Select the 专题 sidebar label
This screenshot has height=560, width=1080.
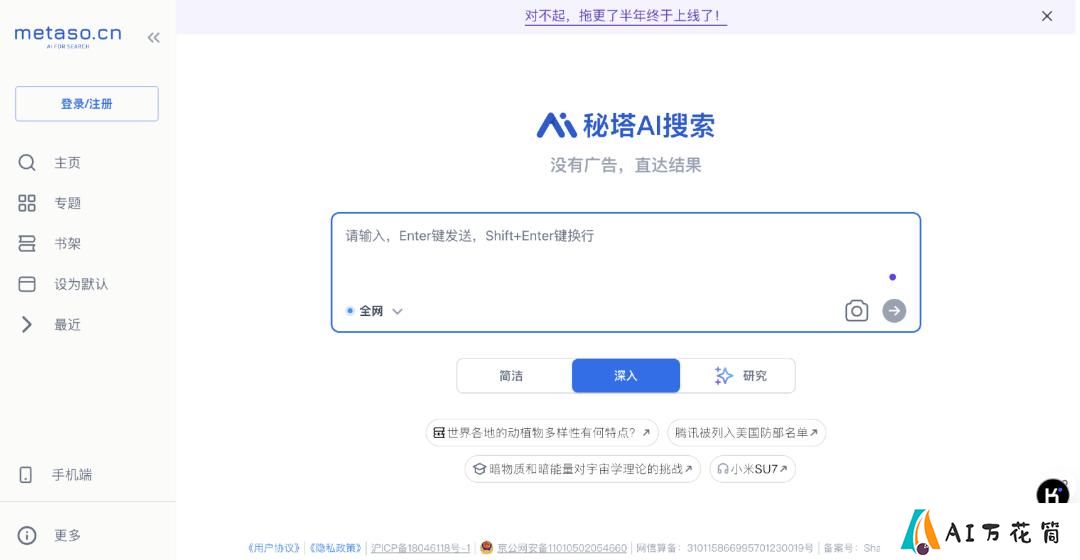pyautogui.click(x=68, y=203)
